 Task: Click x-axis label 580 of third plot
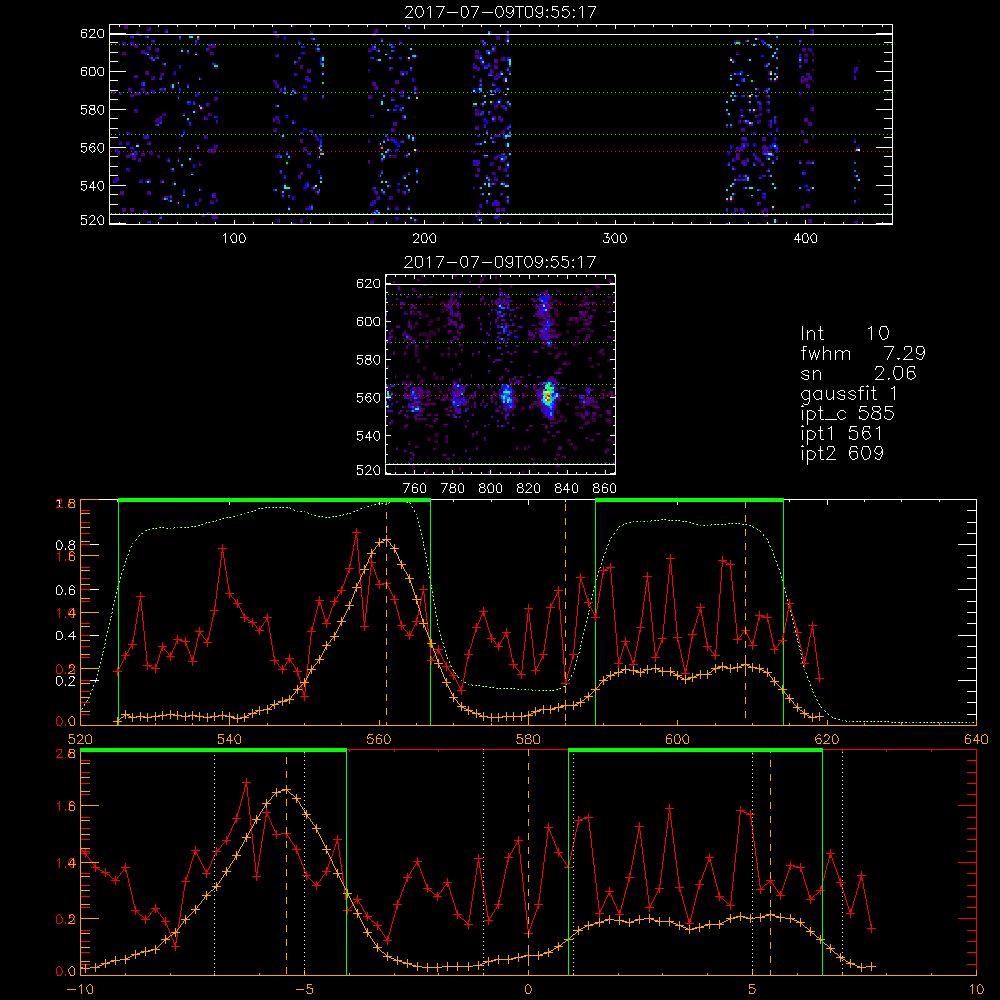[528, 740]
